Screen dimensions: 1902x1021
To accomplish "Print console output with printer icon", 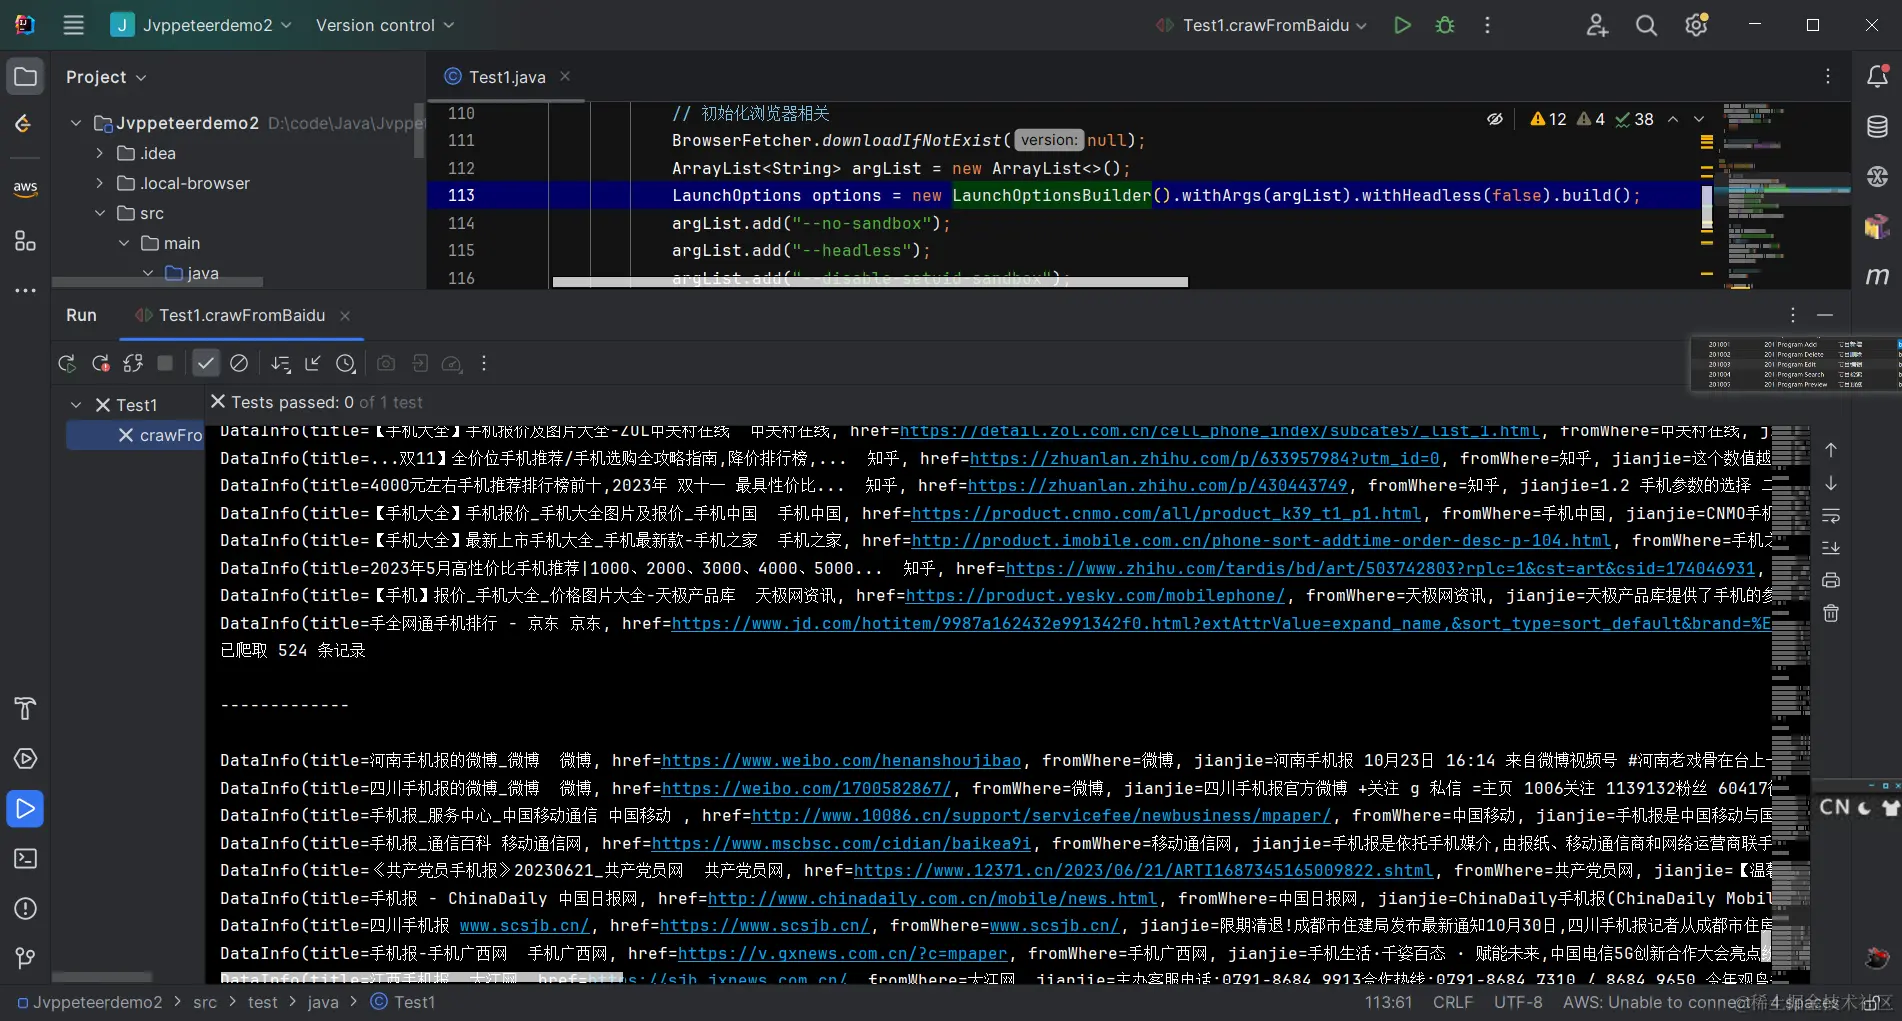I will pos(1831,580).
